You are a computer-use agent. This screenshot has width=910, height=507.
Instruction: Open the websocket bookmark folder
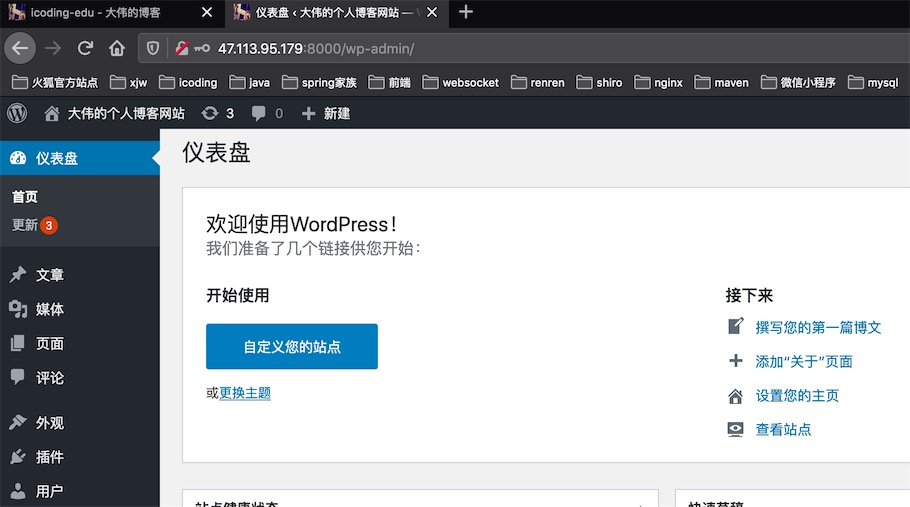click(461, 82)
